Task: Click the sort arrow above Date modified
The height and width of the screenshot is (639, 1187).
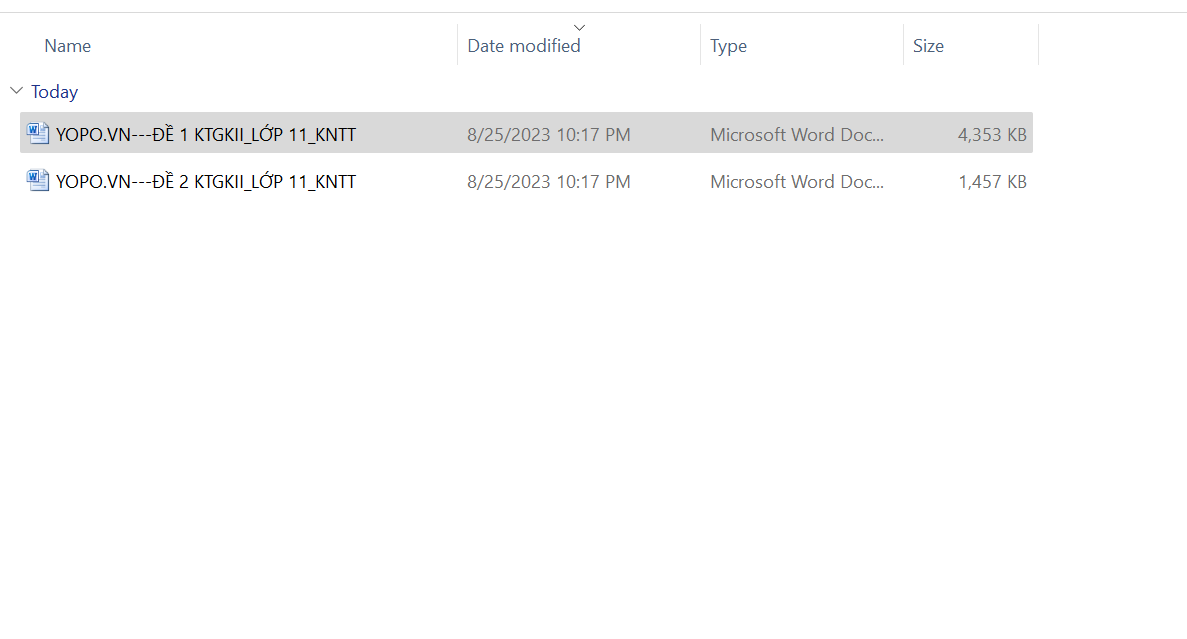Action: (579, 27)
